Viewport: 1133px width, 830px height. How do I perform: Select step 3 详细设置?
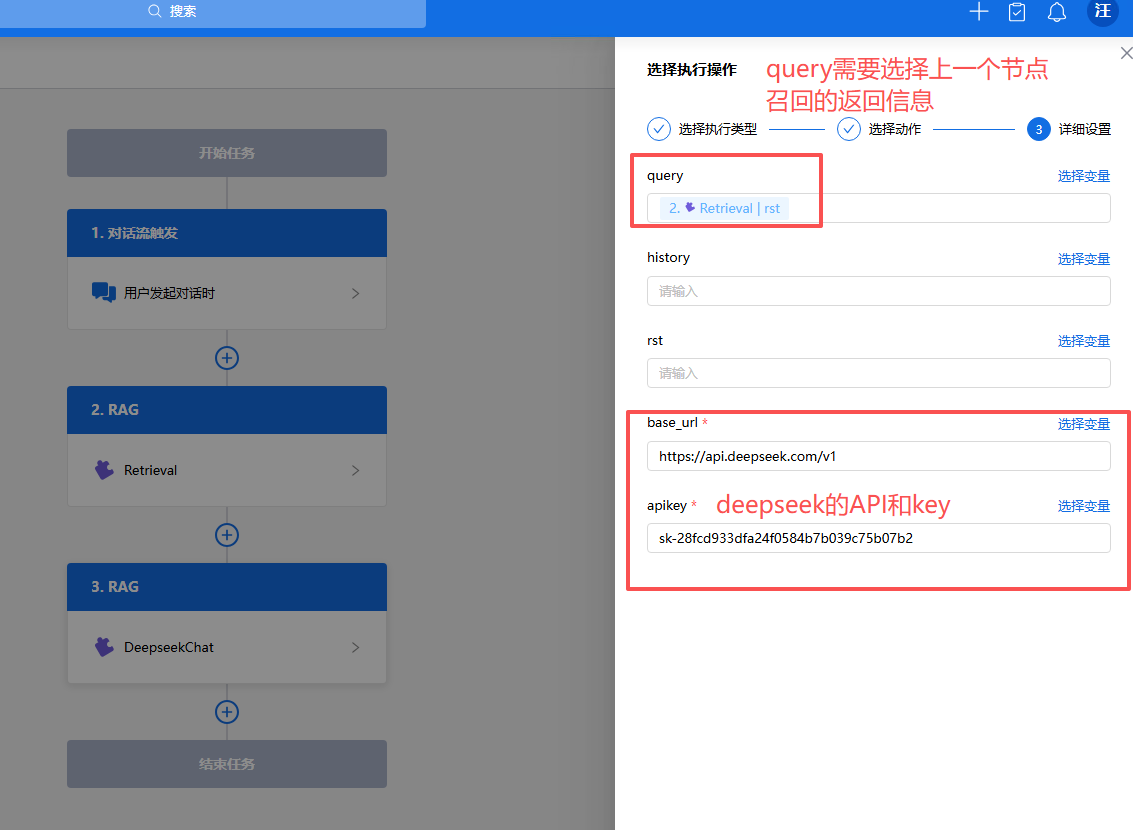1038,129
